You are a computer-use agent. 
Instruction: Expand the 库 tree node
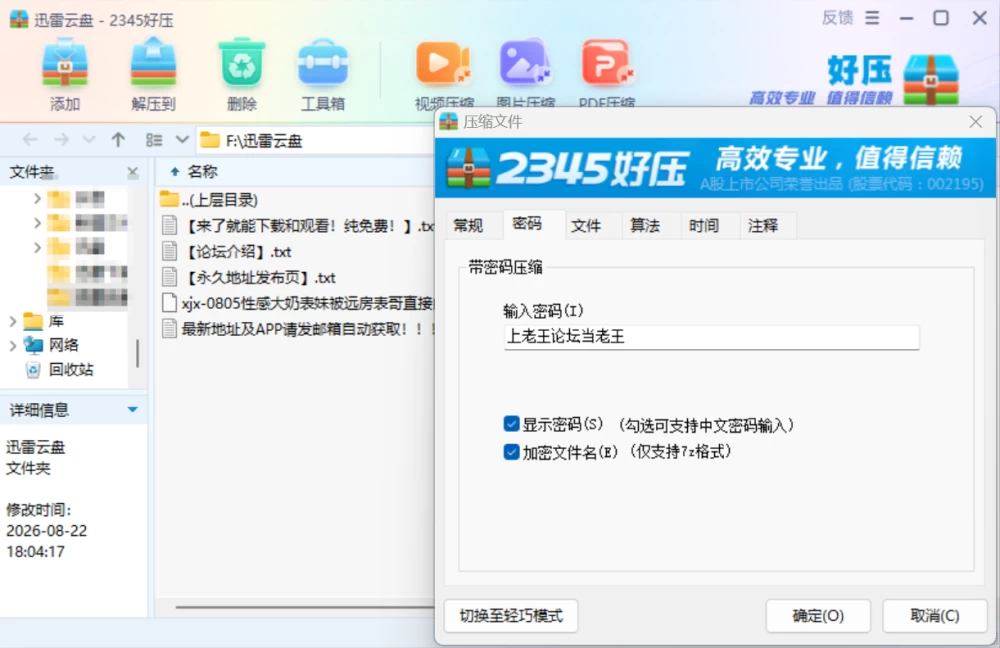point(13,321)
